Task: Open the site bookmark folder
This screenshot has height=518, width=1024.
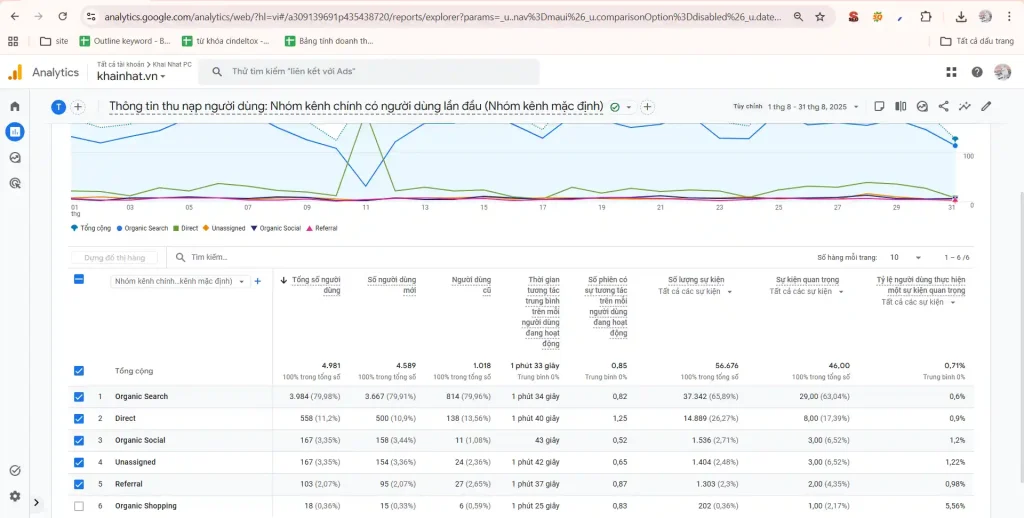Action: tap(54, 41)
